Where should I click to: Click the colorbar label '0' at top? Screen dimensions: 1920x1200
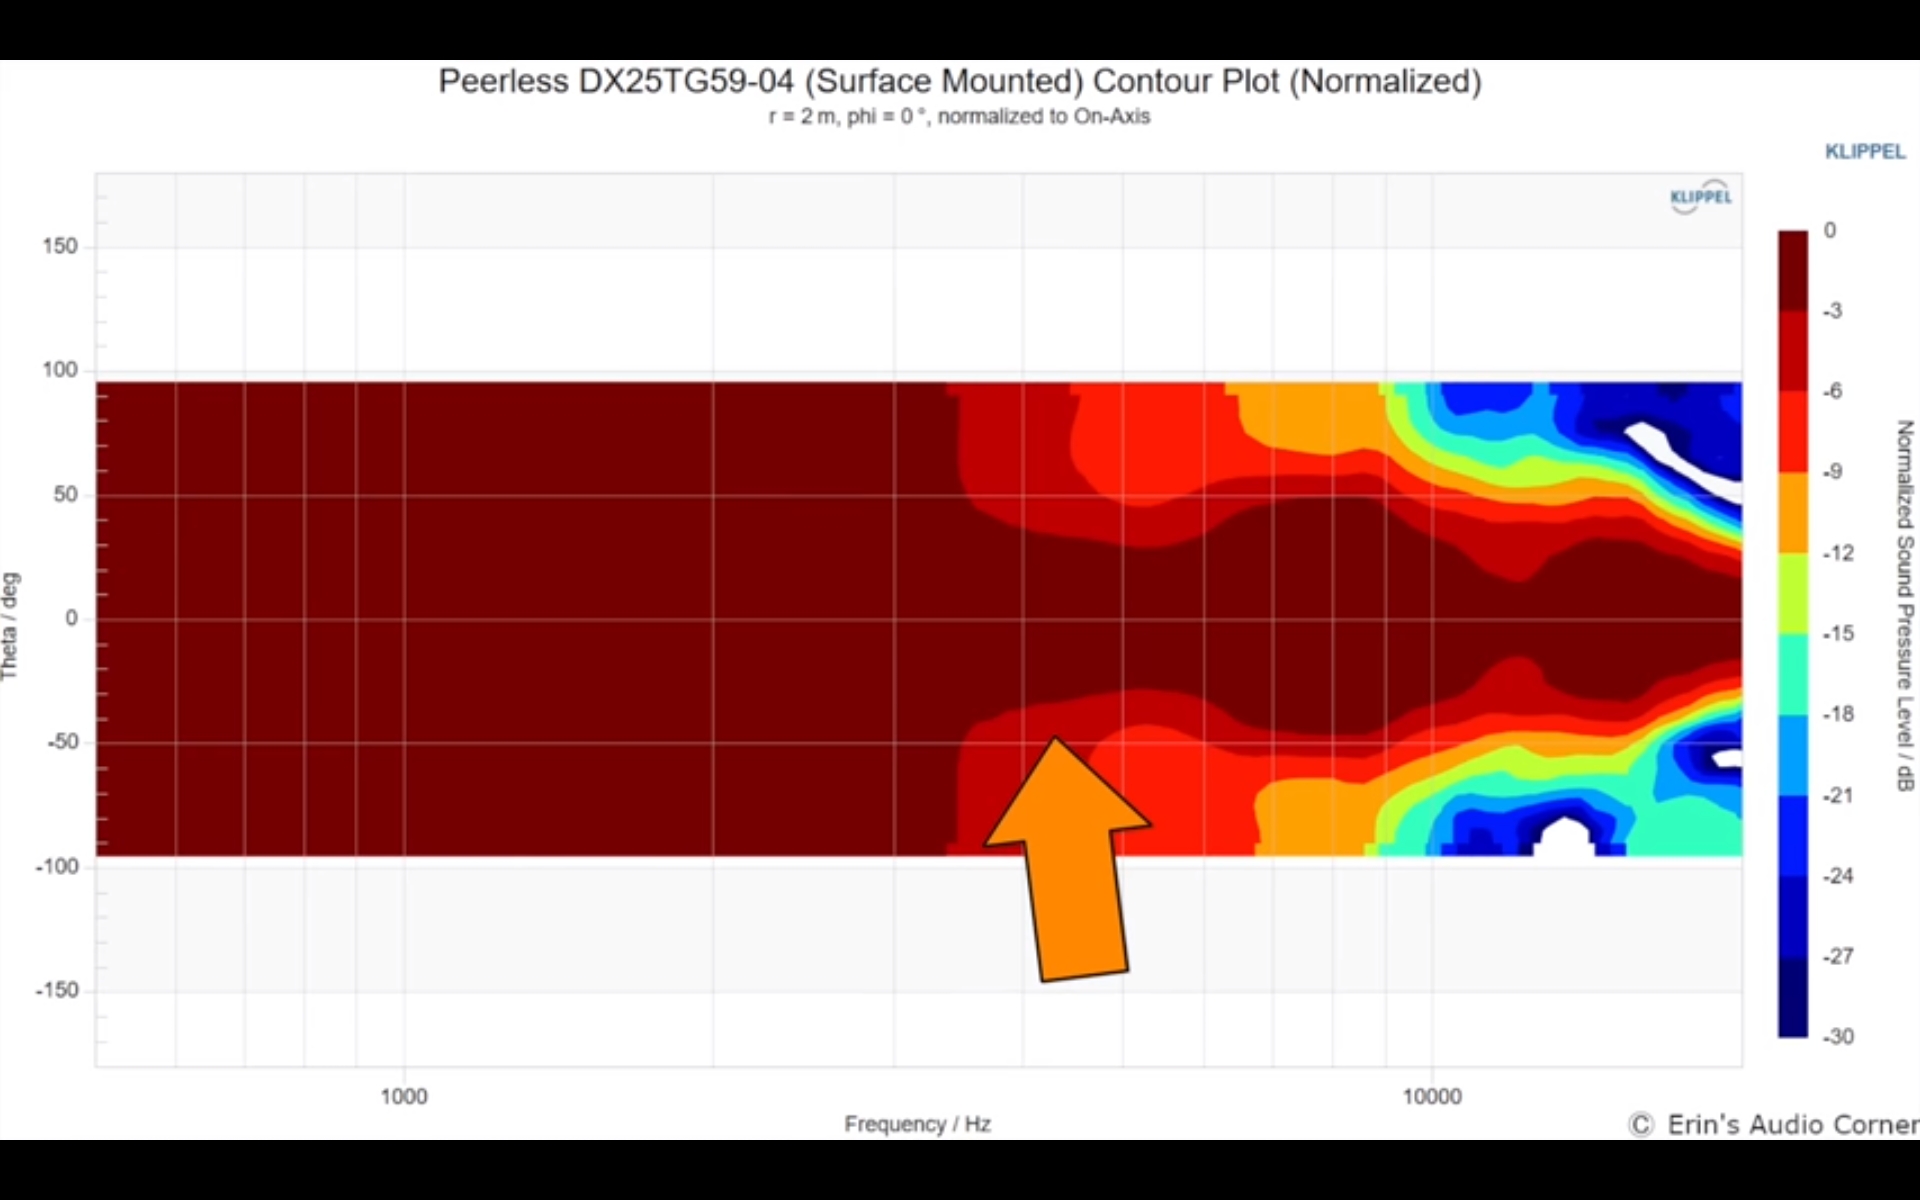[x=1830, y=230]
